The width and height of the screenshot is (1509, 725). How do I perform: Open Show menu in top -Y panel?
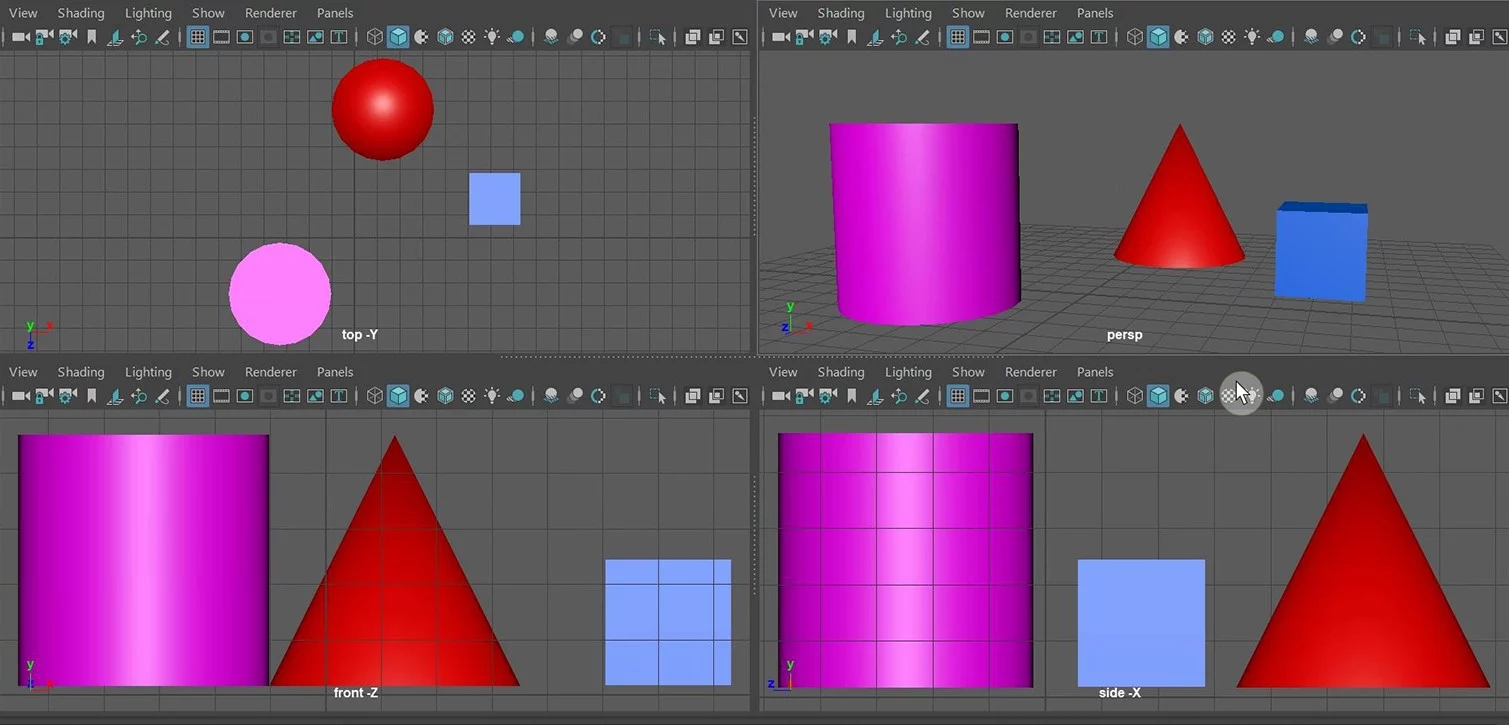pyautogui.click(x=208, y=13)
